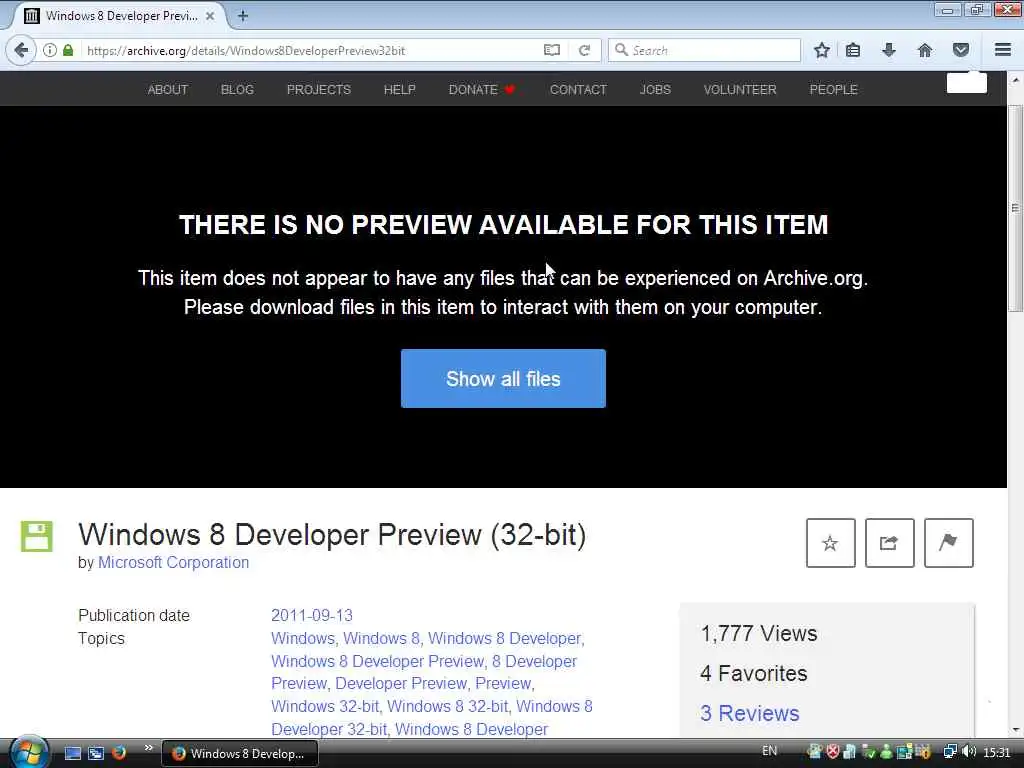Image resolution: width=1024 pixels, height=768 pixels.
Task: Select Windows 8 Develop... taskbar button
Action: click(x=240, y=753)
